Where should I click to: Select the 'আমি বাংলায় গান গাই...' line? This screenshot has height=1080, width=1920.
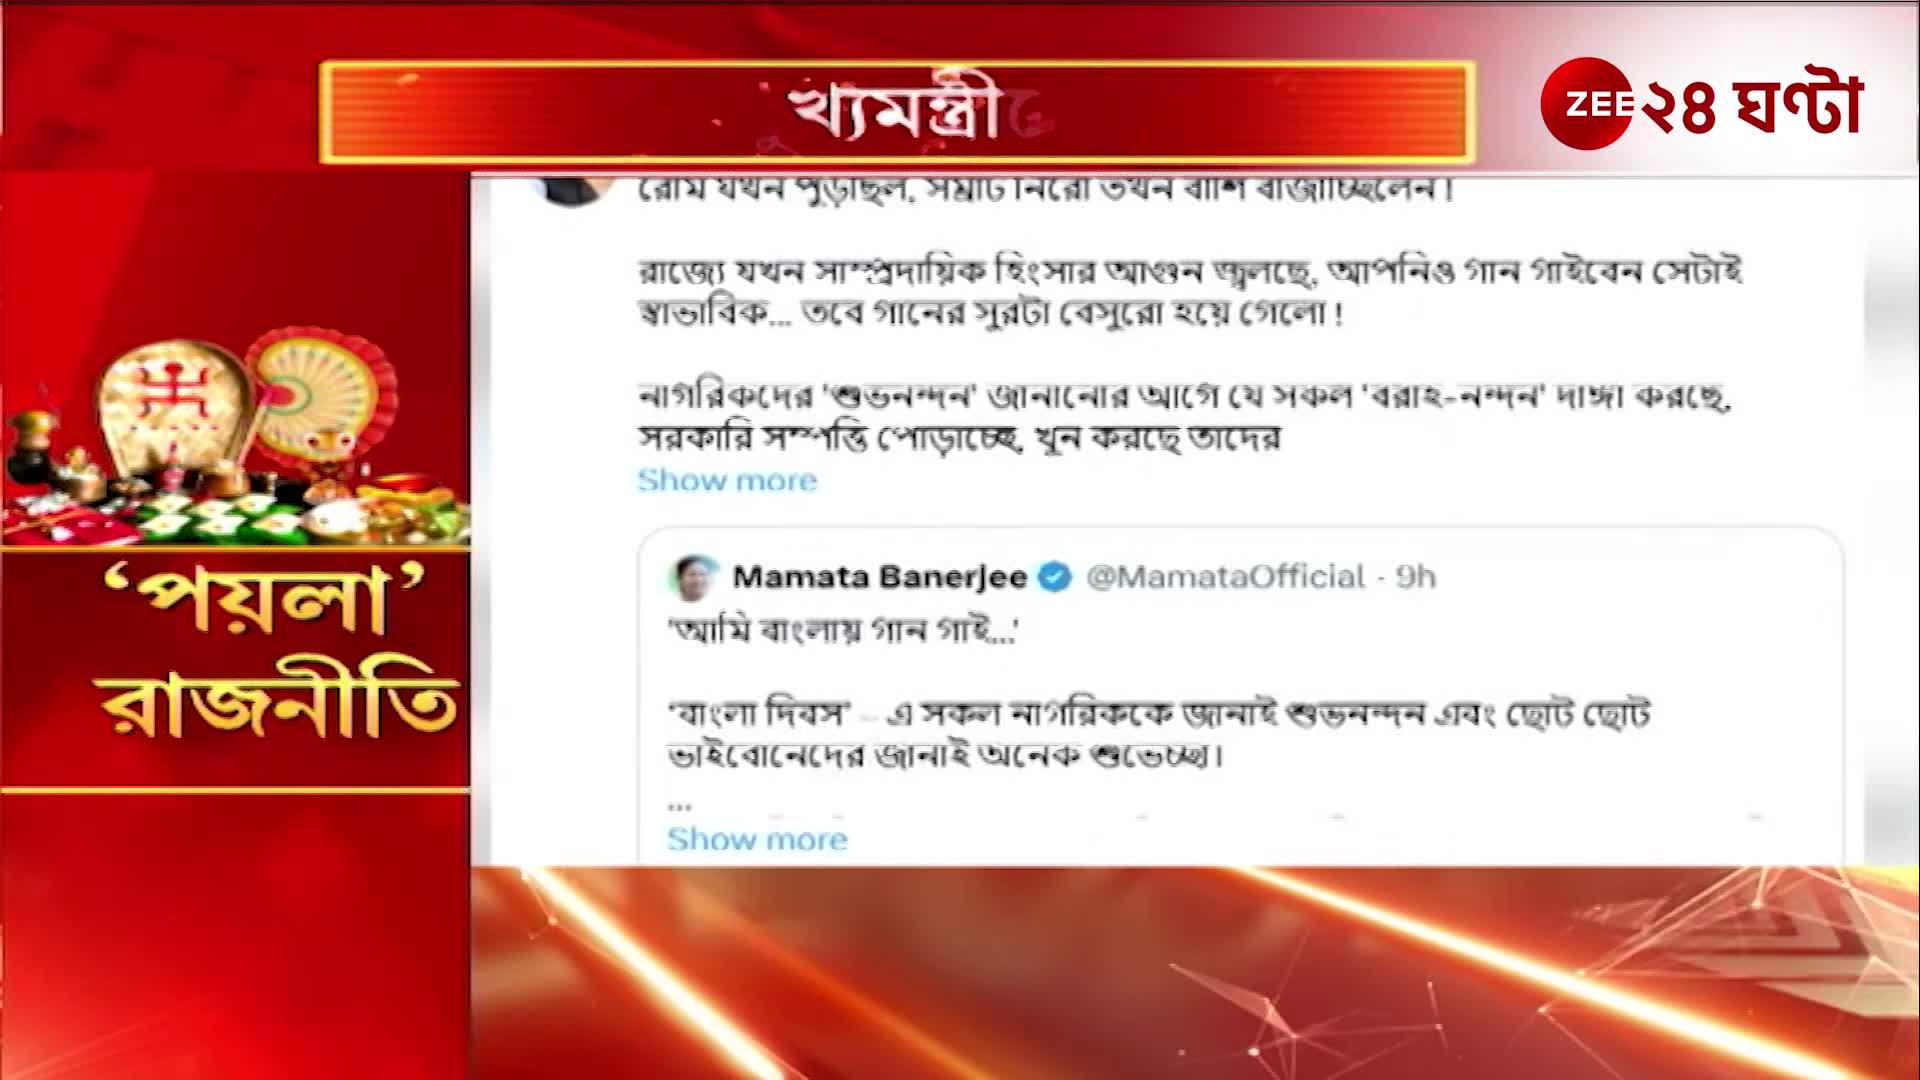tap(842, 631)
